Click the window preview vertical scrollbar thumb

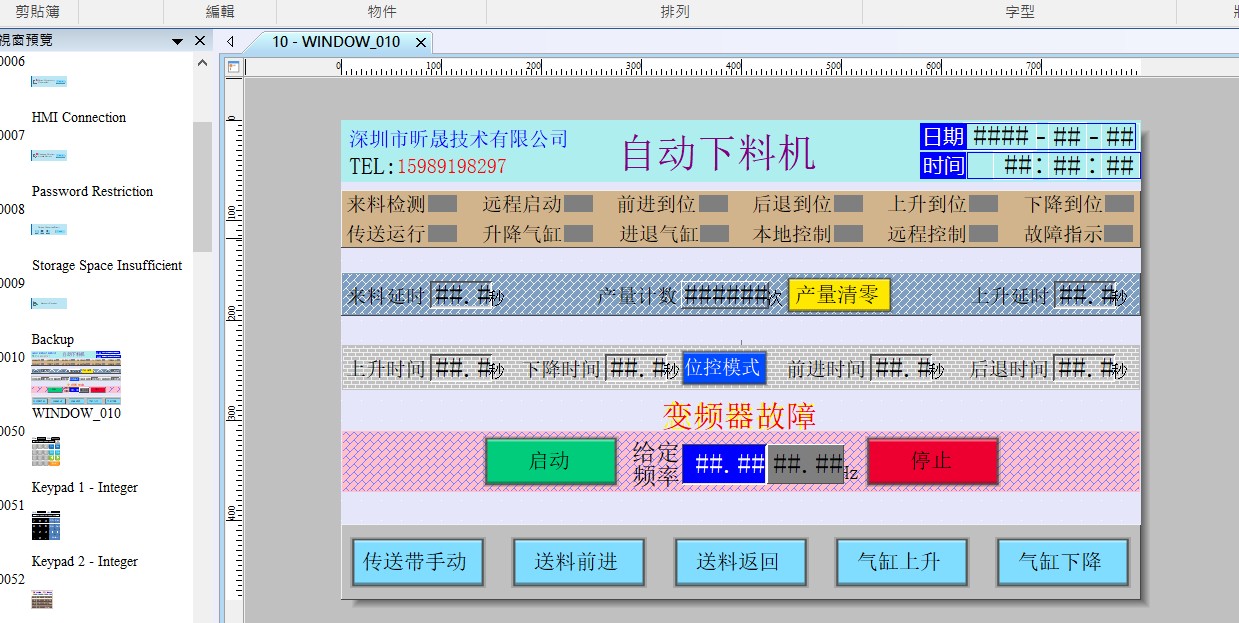(202, 185)
